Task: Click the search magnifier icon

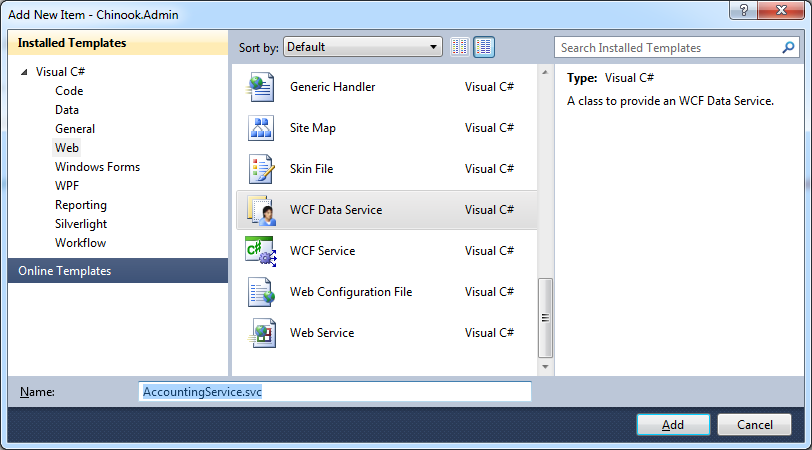Action: pyautogui.click(x=788, y=48)
